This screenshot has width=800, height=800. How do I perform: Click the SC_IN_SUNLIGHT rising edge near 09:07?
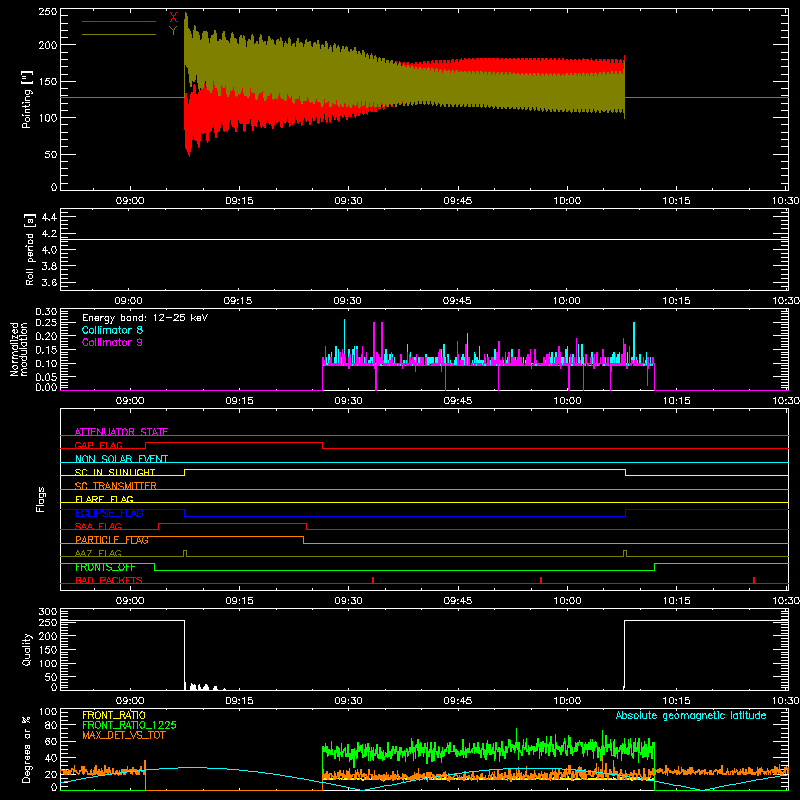(x=184, y=472)
